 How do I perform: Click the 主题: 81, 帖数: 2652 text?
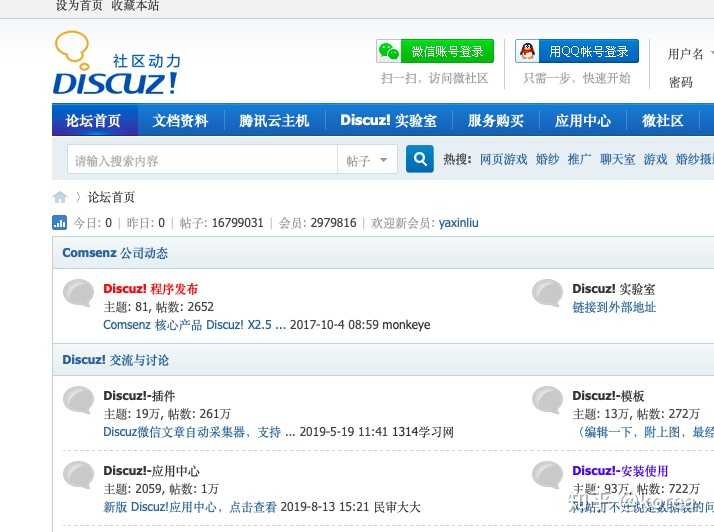point(159,307)
